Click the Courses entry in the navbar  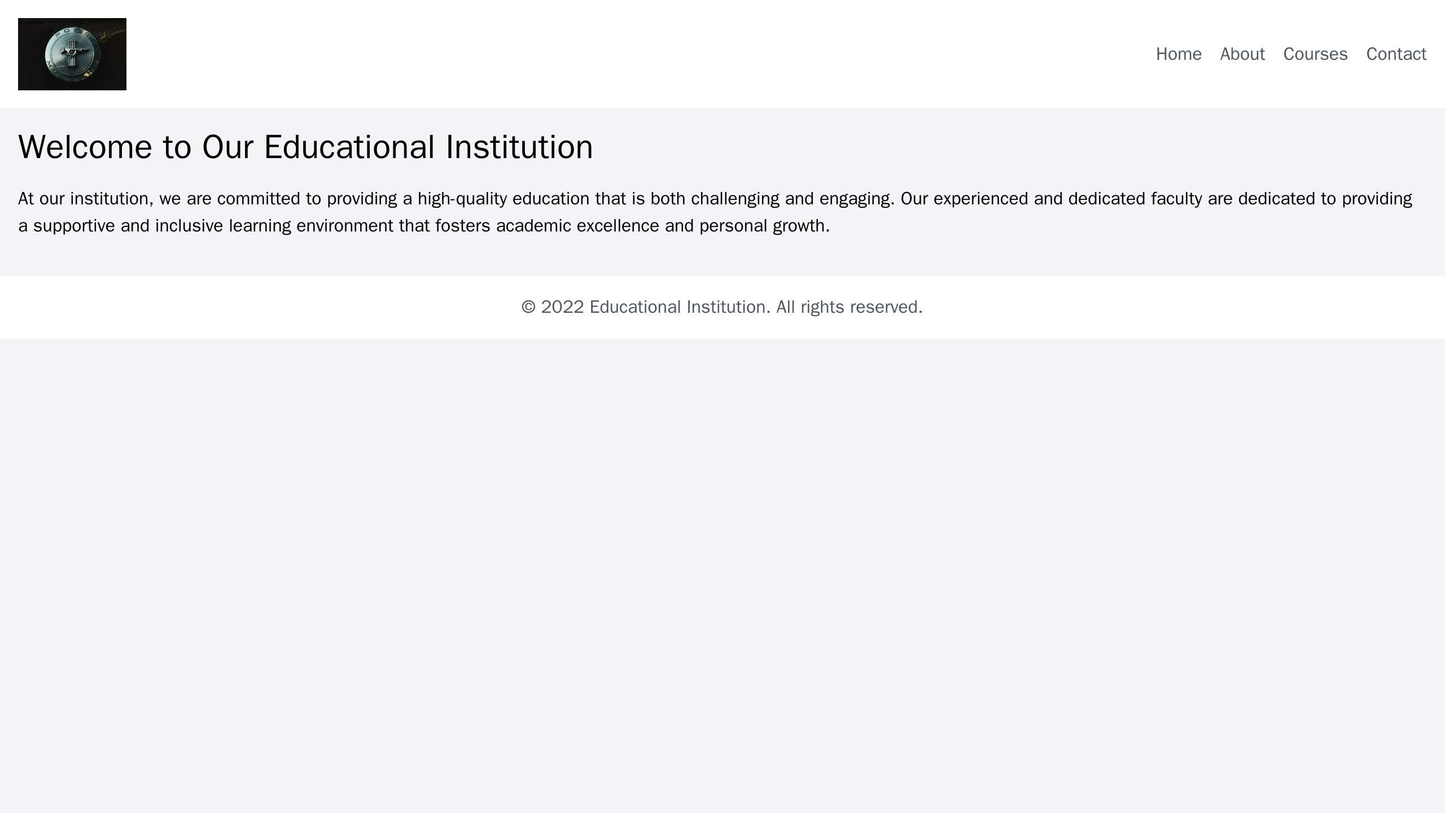coord(1315,54)
